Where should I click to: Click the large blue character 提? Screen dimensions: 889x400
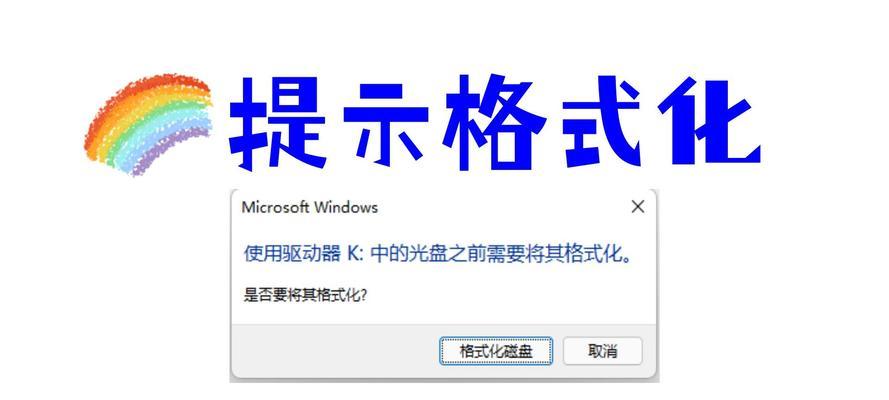(x=277, y=122)
